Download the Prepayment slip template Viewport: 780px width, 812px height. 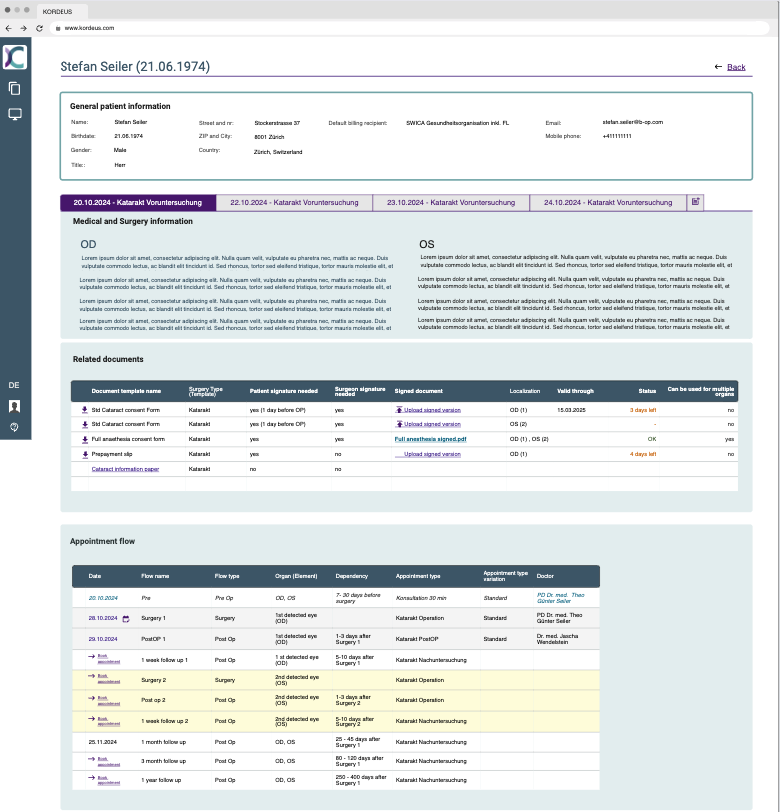pos(85,454)
